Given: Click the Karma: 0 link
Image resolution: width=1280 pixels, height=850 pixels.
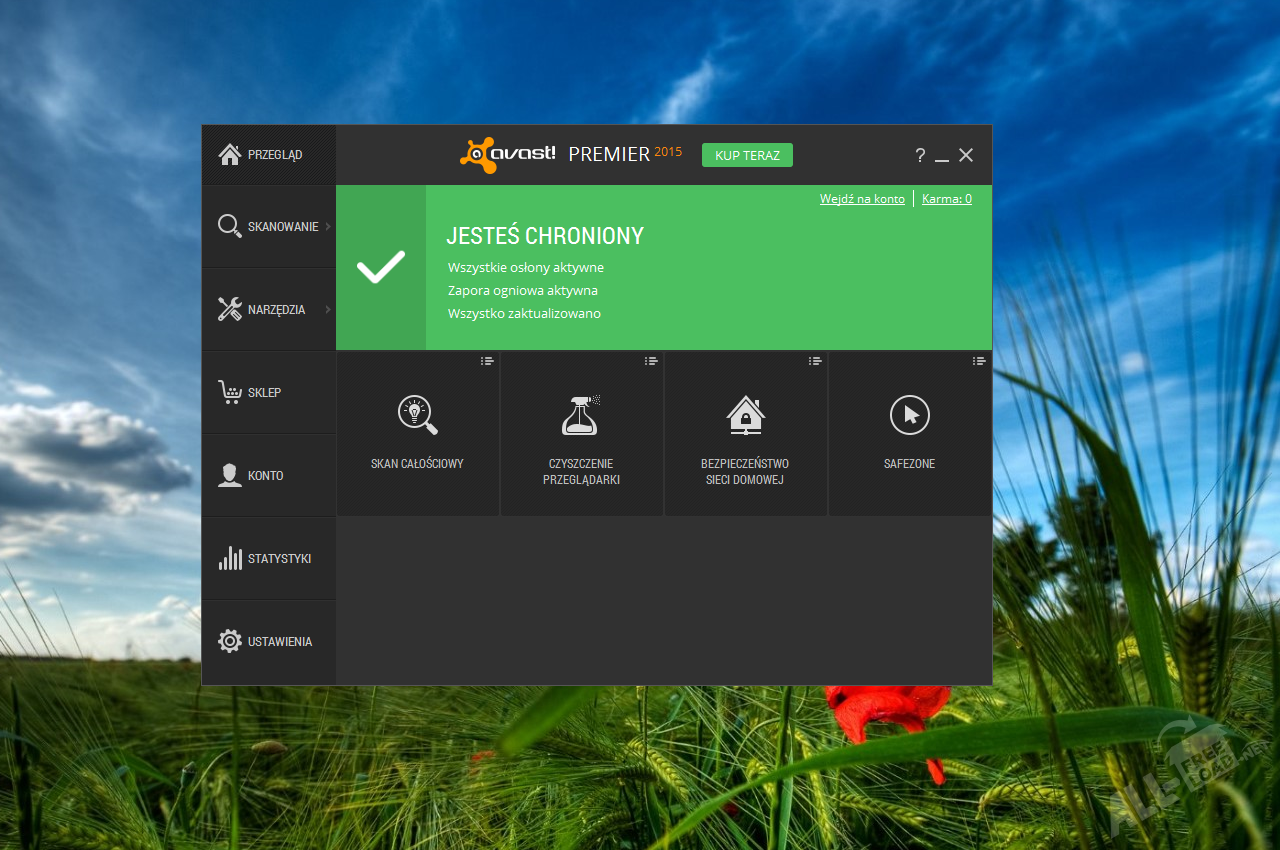Looking at the screenshot, I should 946,199.
